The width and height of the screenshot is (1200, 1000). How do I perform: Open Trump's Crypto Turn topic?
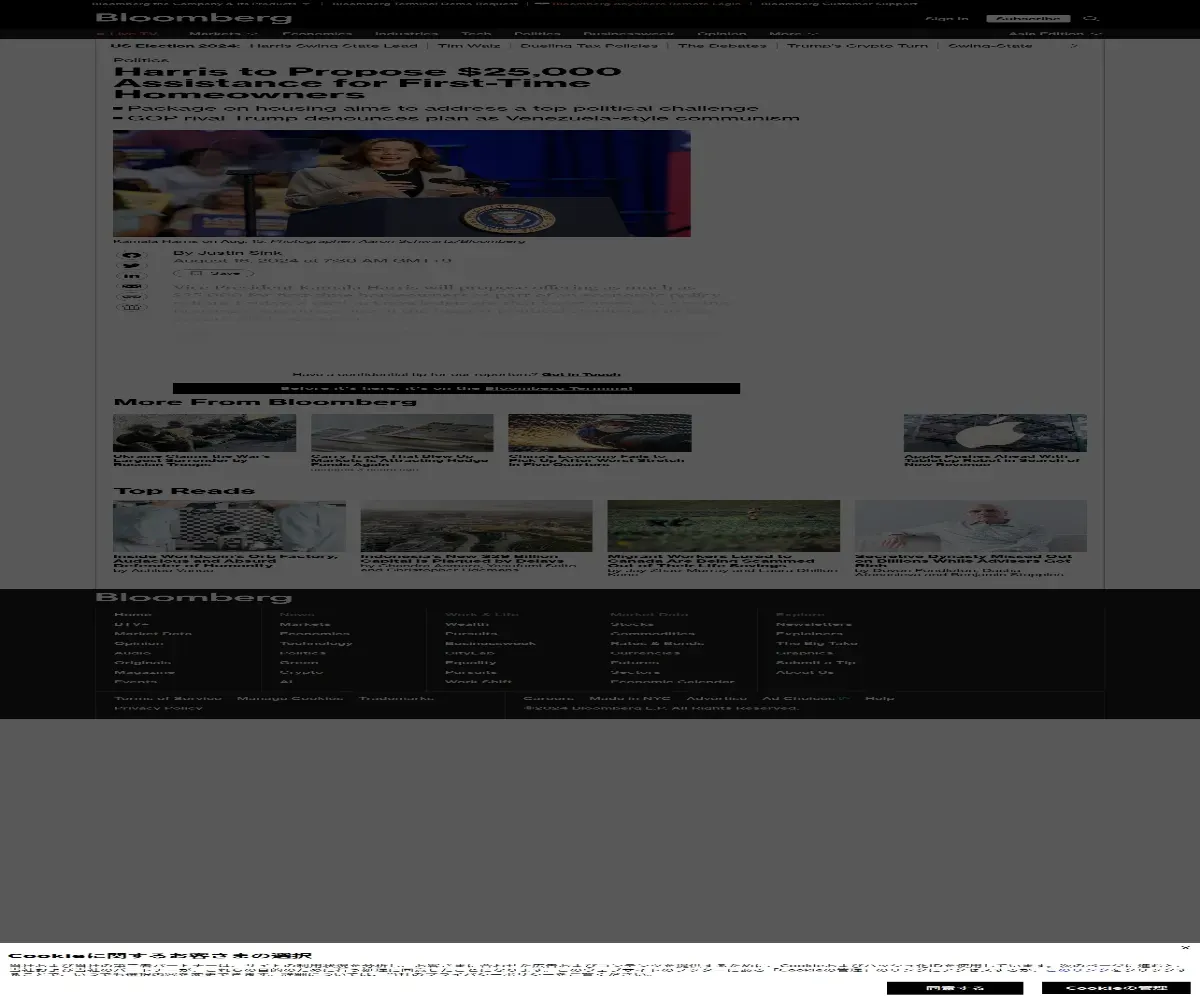(857, 46)
